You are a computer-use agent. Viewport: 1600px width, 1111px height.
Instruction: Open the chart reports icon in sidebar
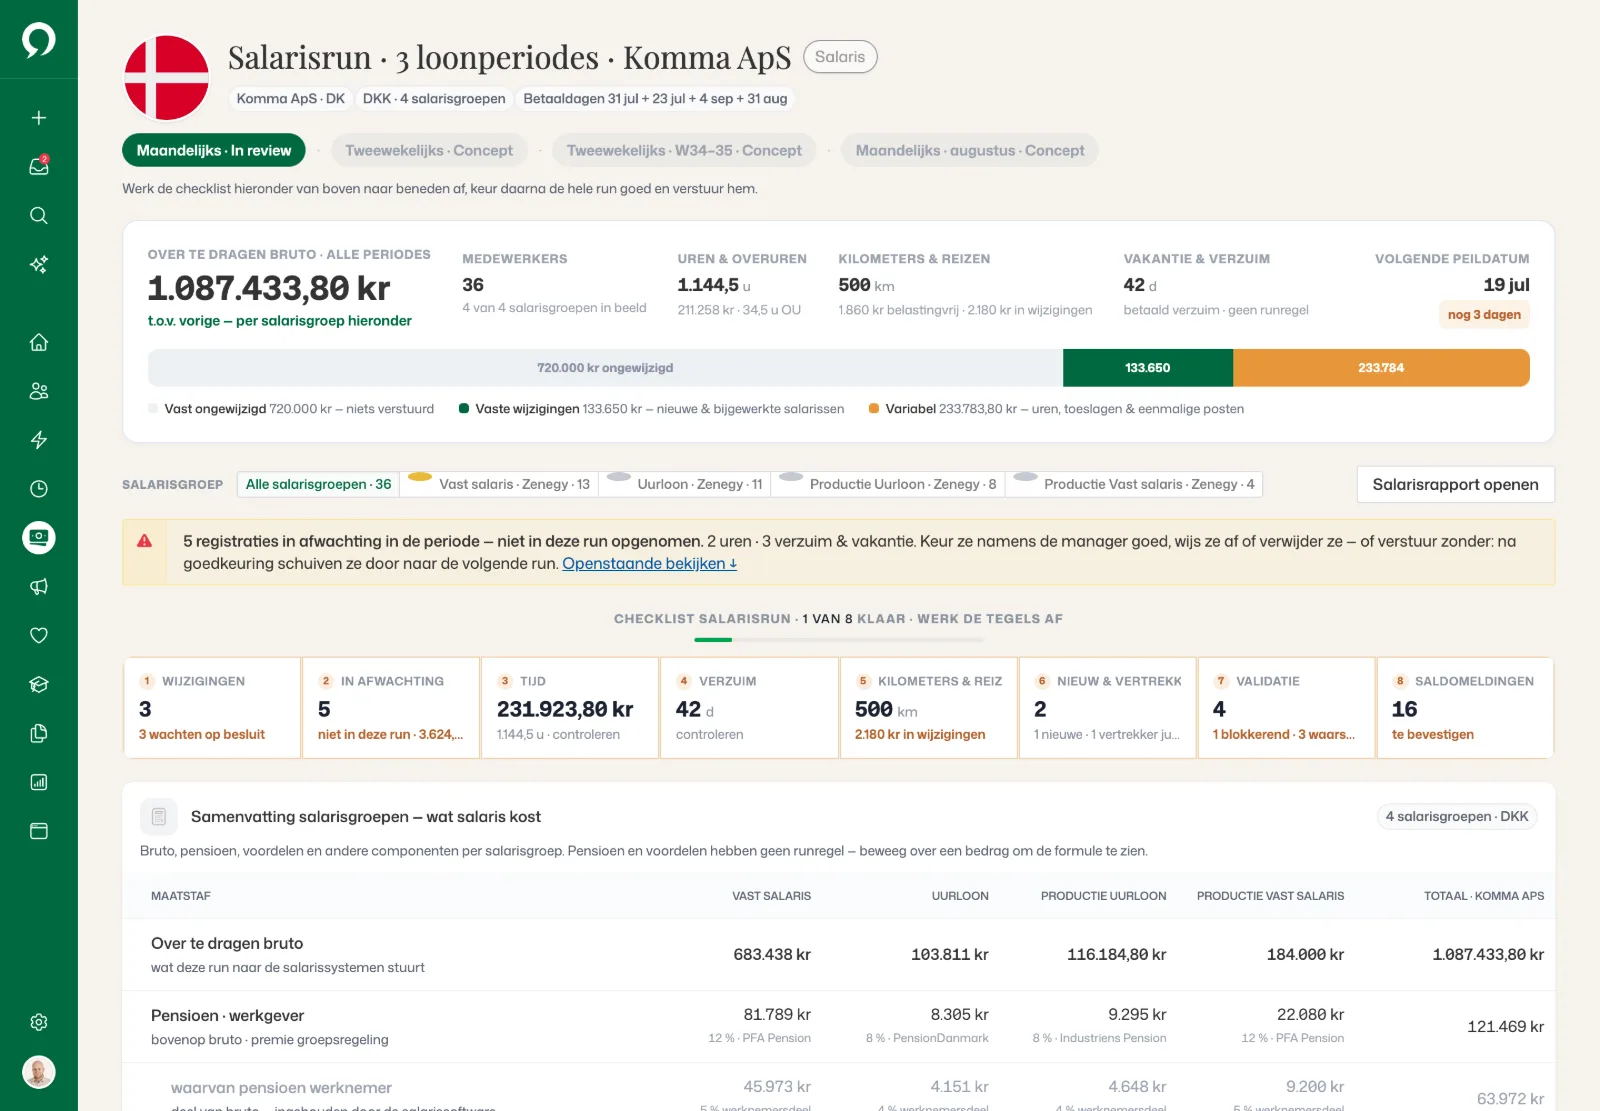pos(39,782)
